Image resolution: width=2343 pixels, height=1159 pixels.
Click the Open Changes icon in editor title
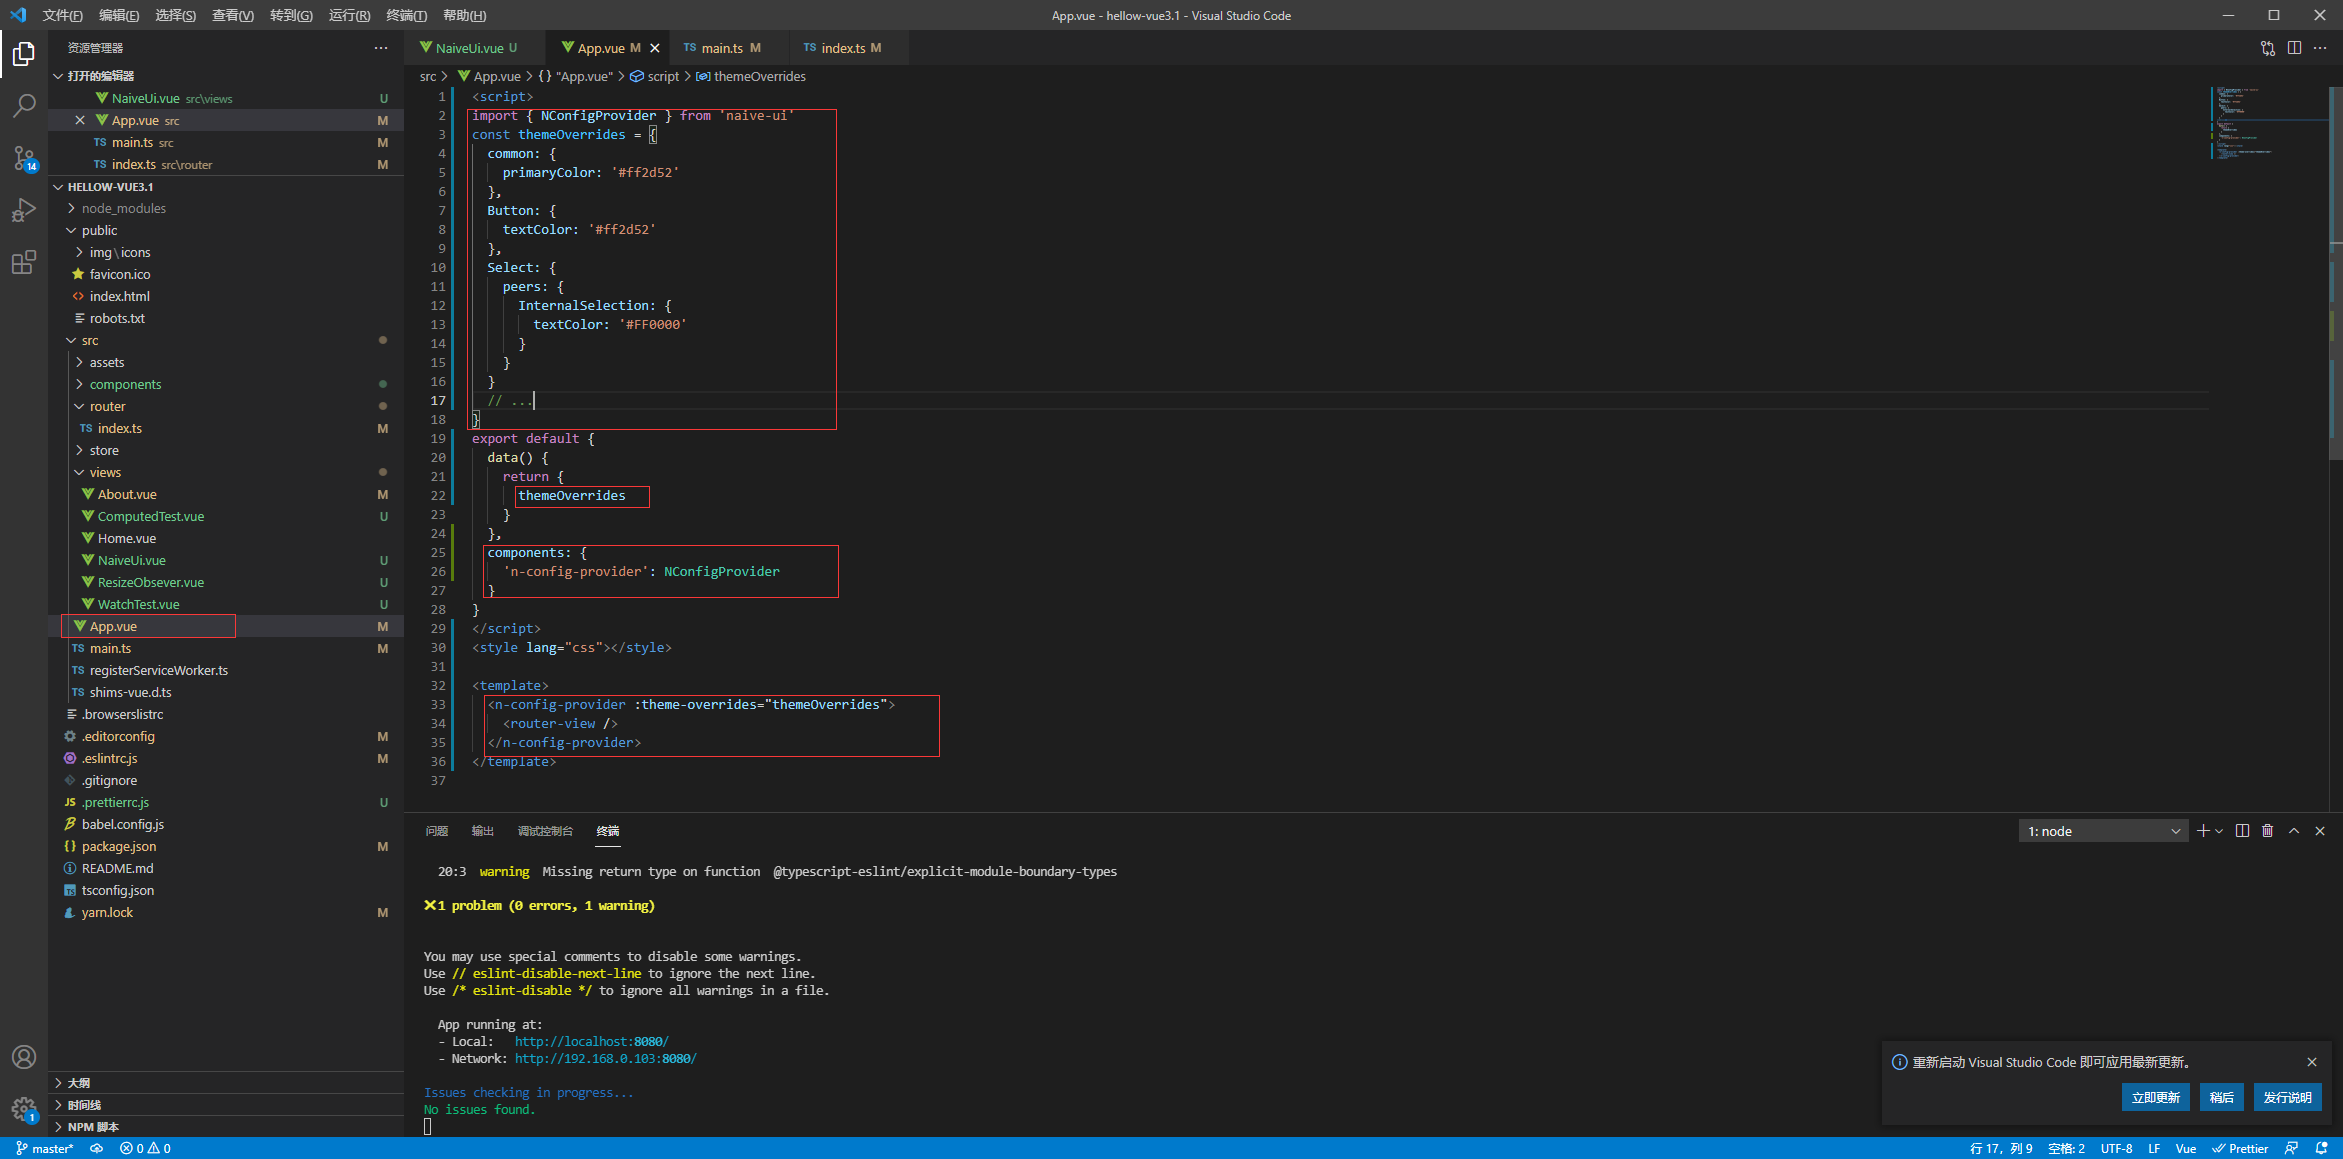pyautogui.click(x=2268, y=48)
